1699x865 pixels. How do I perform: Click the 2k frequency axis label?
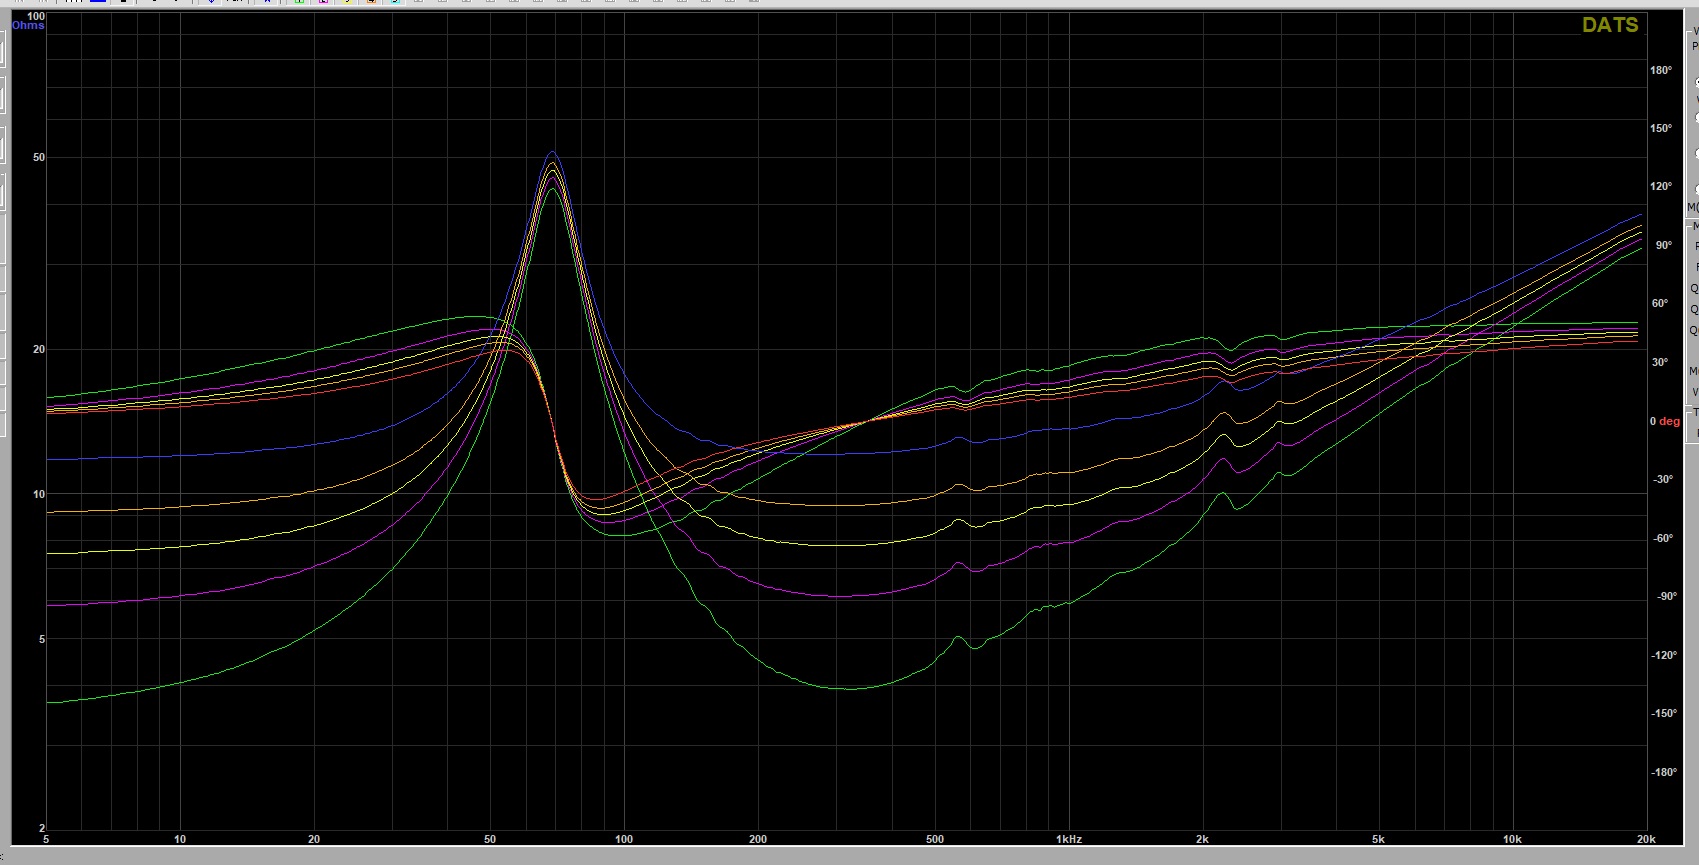pos(1203,839)
